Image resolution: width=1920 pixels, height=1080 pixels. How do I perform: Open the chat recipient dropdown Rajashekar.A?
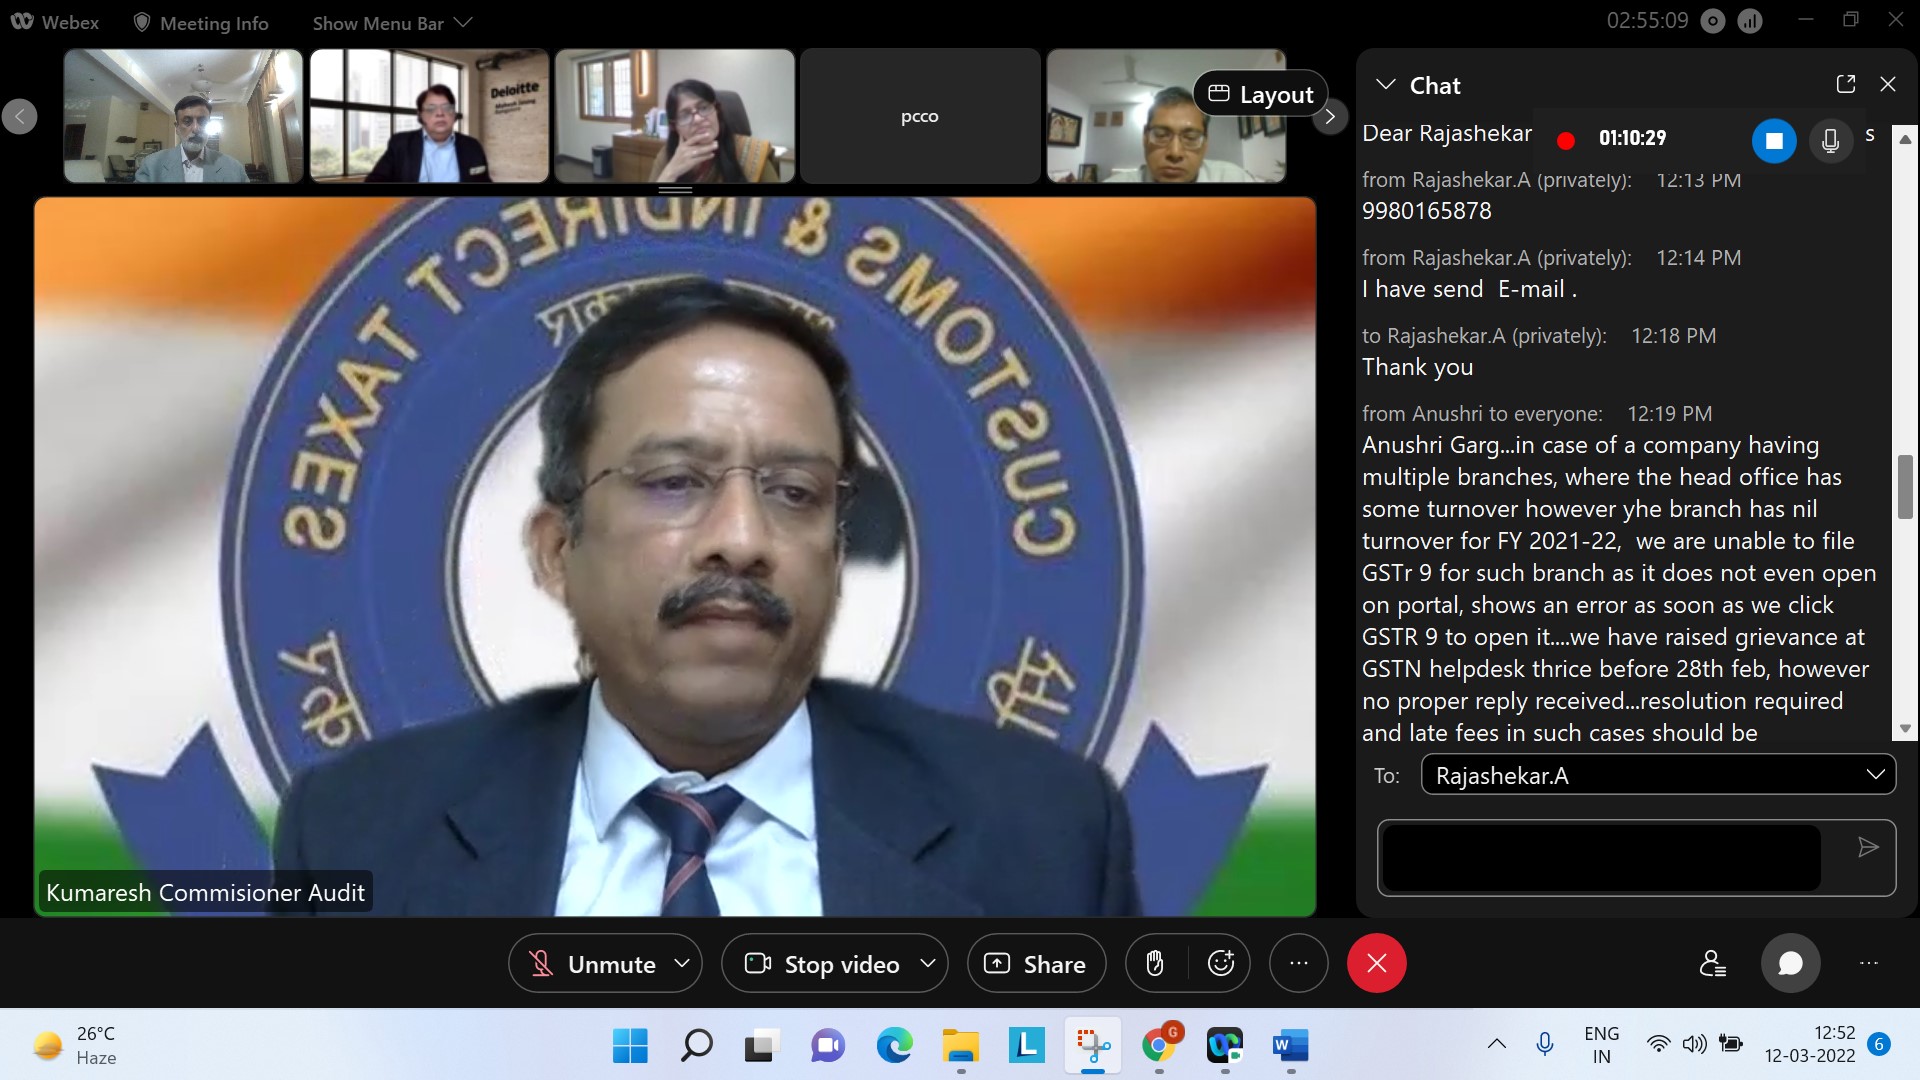(x=1658, y=775)
